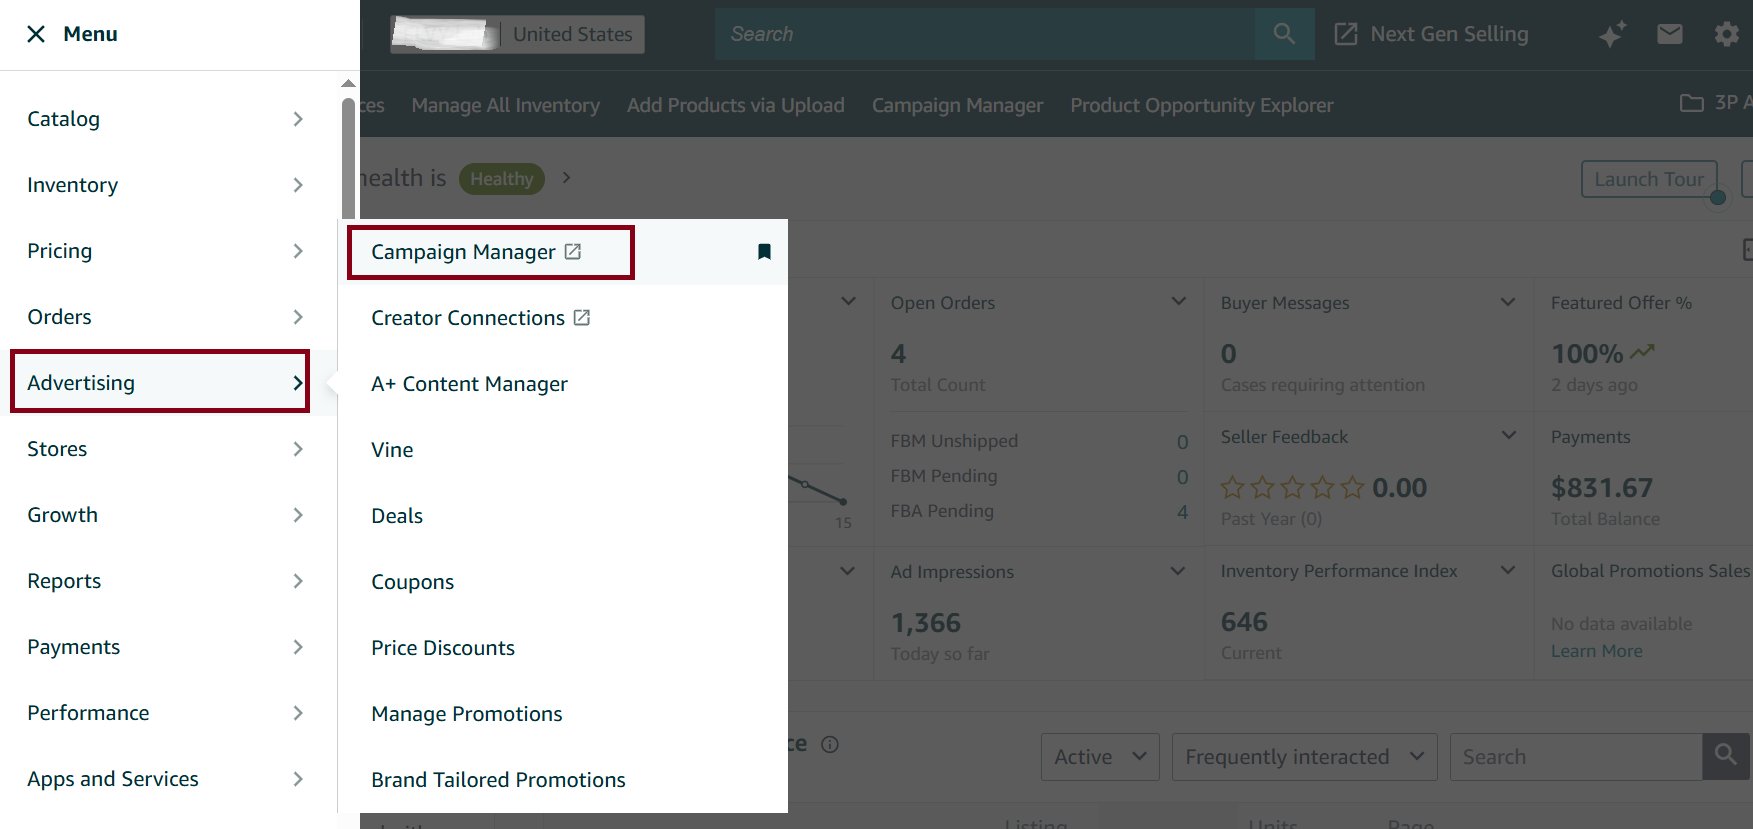1753x829 pixels.
Task: Expand the Pricing menu chevron
Action: coord(298,251)
